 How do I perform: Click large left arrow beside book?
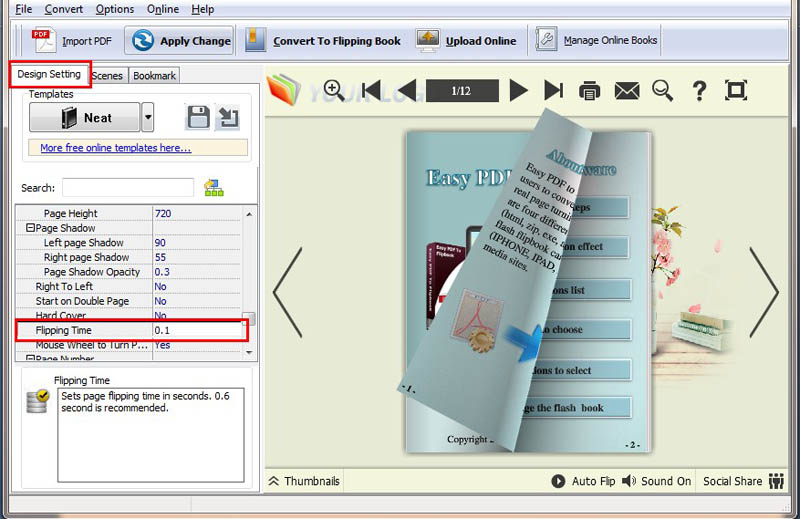288,292
